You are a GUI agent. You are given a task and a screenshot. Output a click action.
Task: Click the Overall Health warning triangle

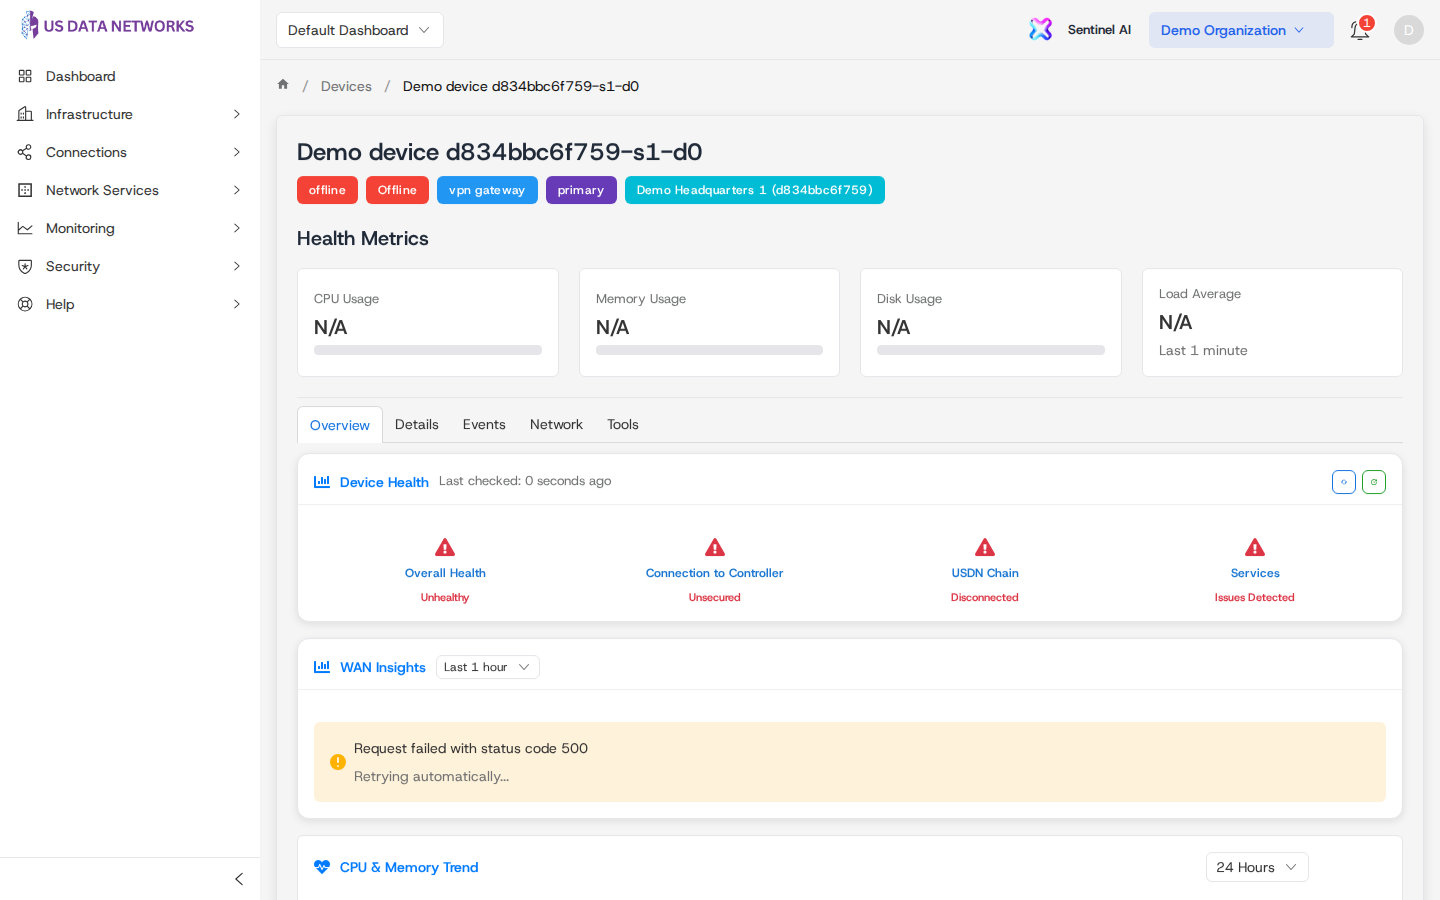(445, 547)
